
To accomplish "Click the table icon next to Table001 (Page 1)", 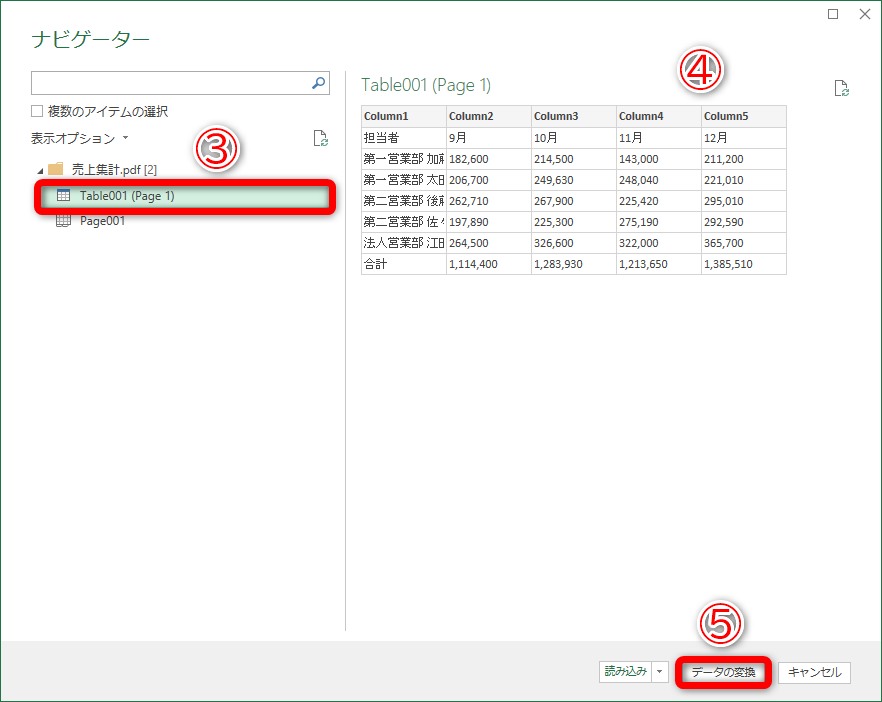I will point(64,195).
